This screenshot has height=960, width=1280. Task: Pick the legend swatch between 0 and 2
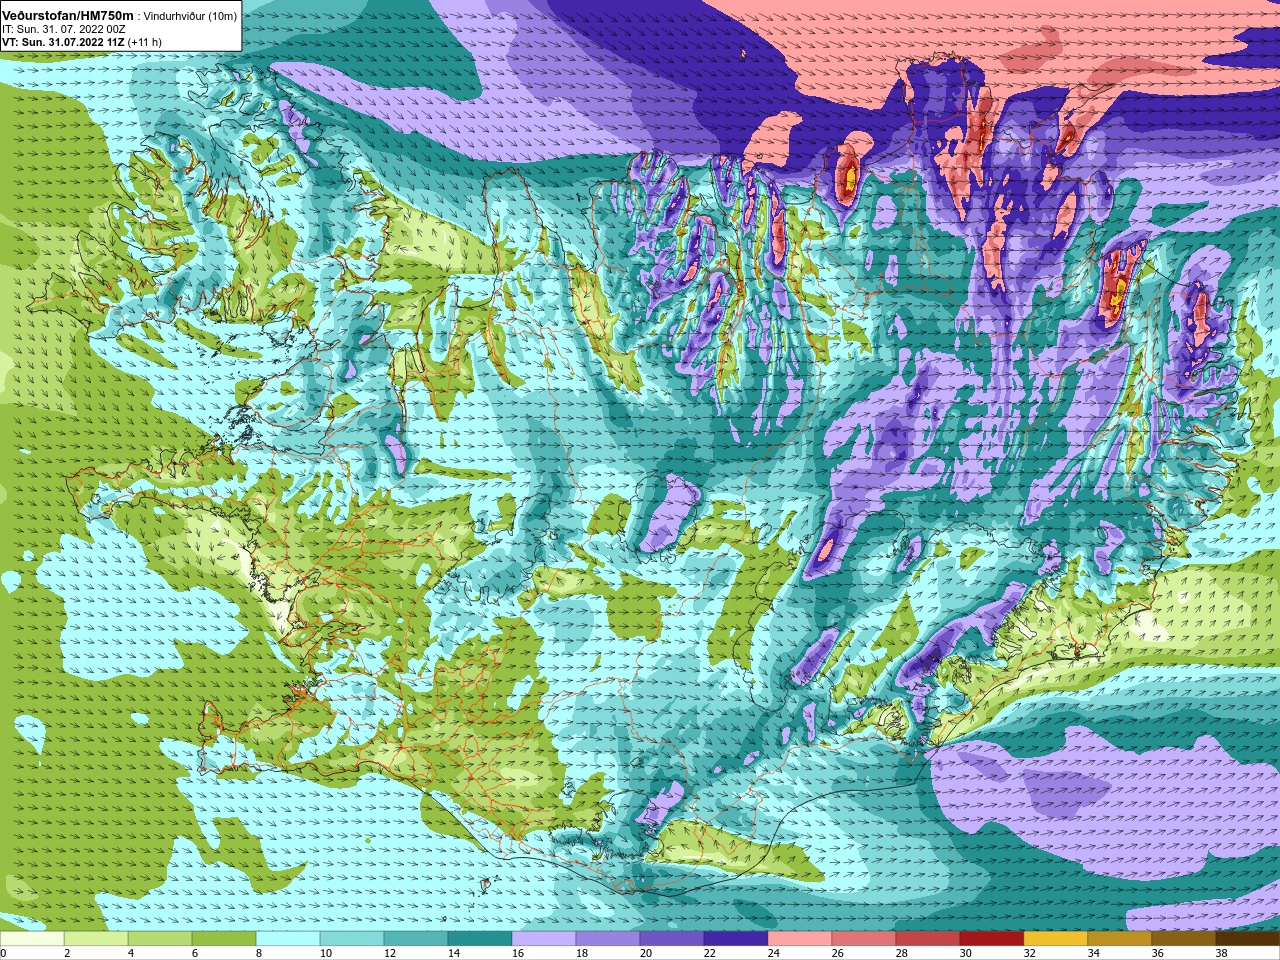coord(32,939)
